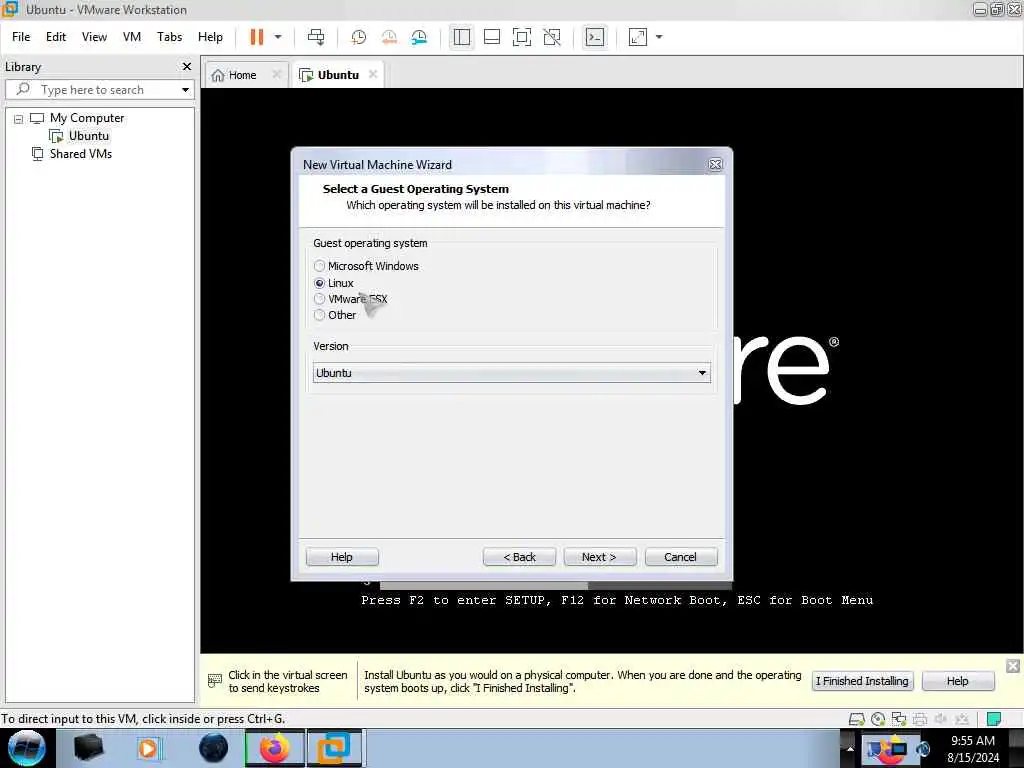Select the Ubuntu VM in the library tree

89,136
